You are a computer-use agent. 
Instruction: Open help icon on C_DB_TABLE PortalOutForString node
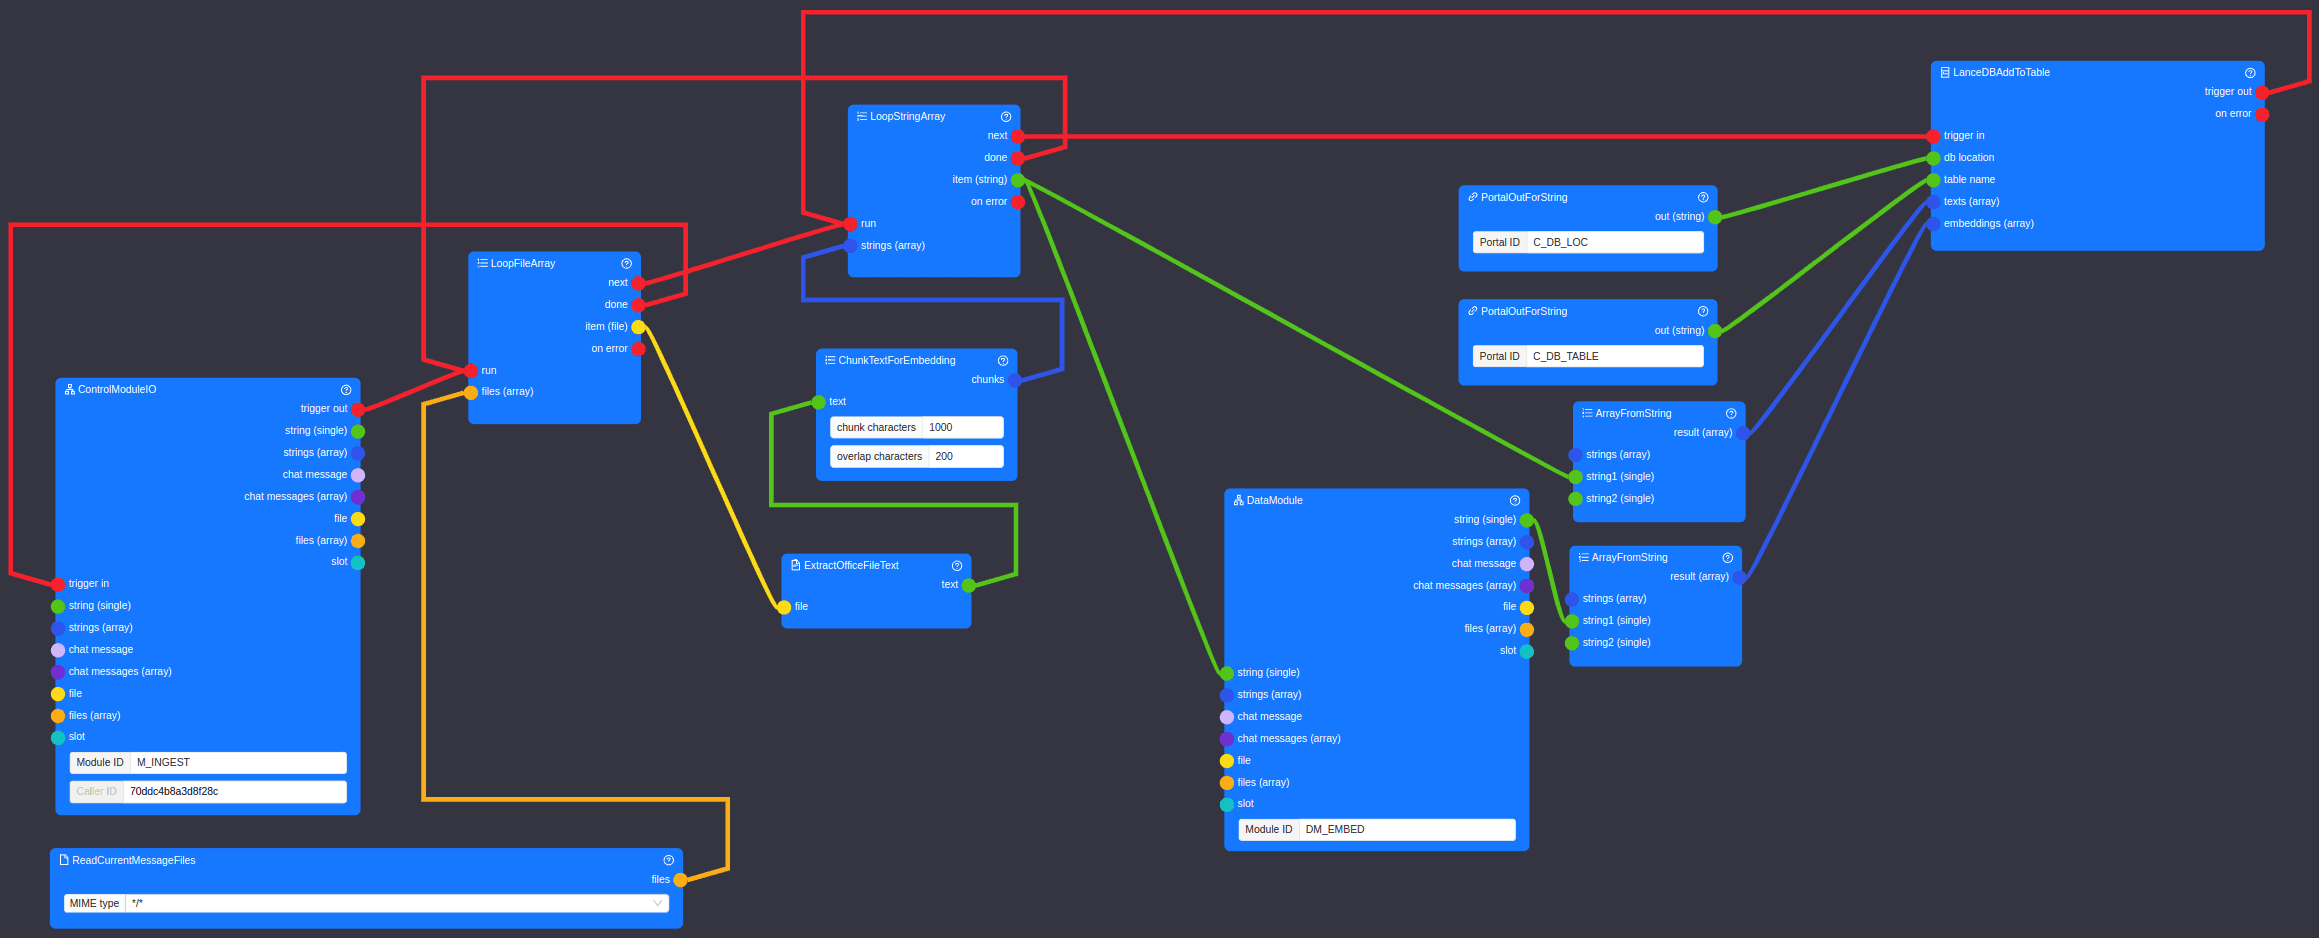click(x=1703, y=312)
